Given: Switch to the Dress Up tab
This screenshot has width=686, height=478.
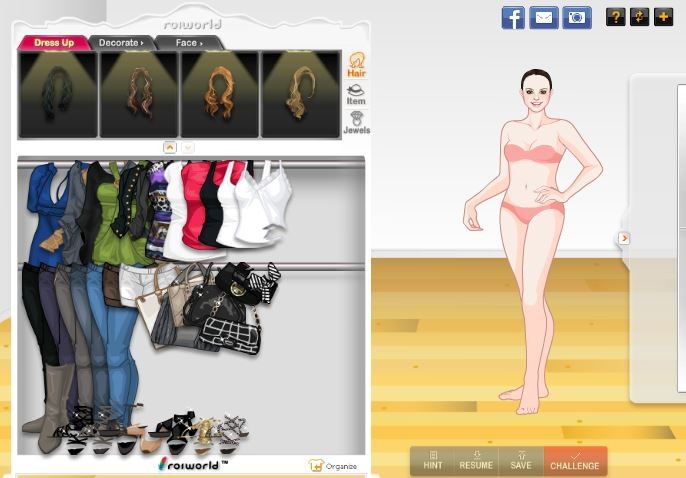Looking at the screenshot, I should (53, 43).
